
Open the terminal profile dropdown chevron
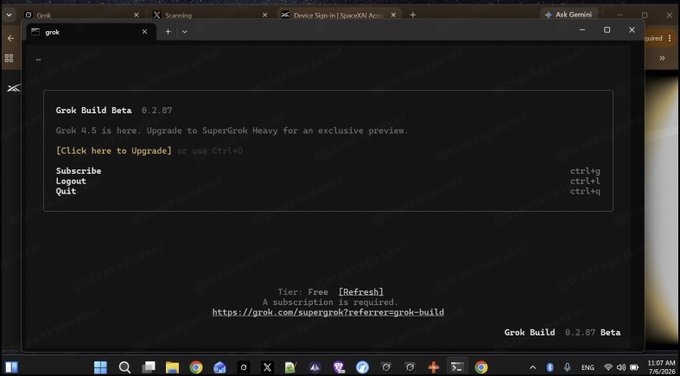click(x=184, y=32)
